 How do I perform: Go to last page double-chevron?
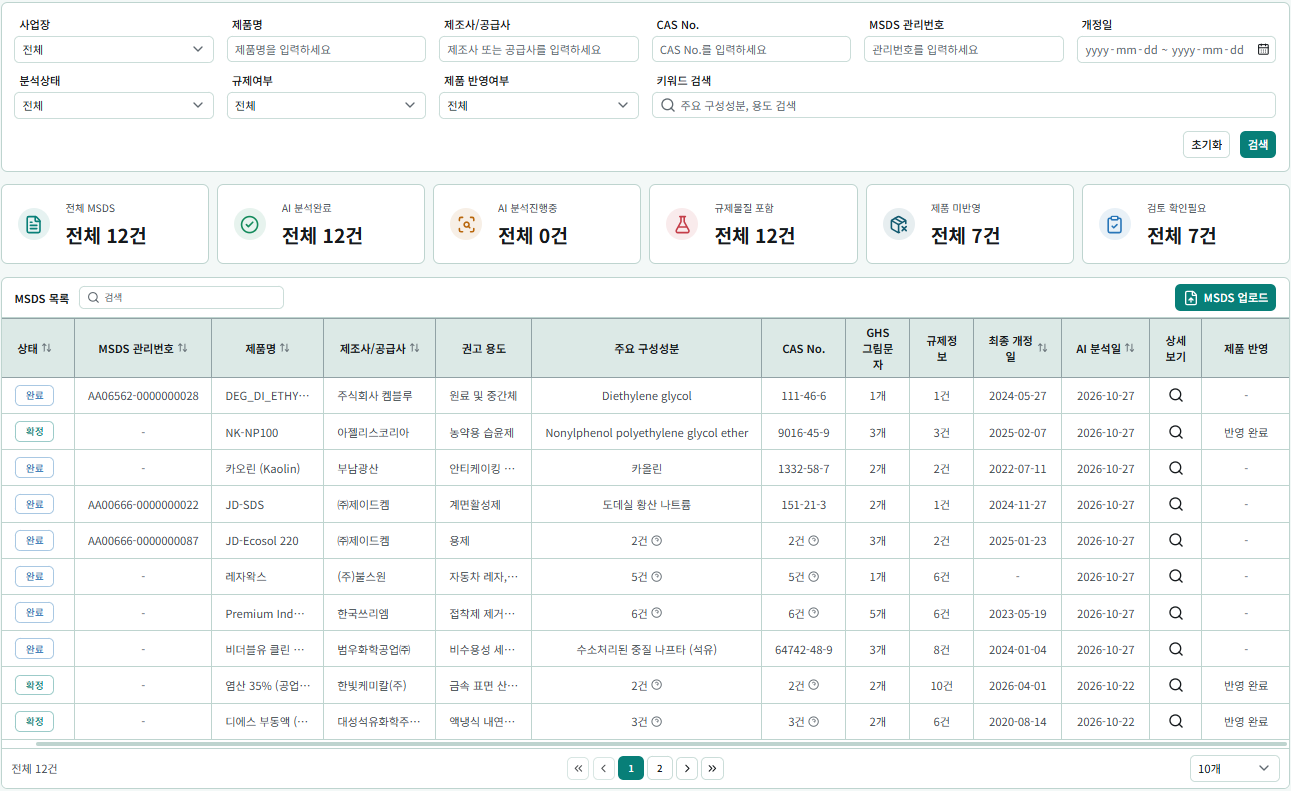tap(712, 768)
